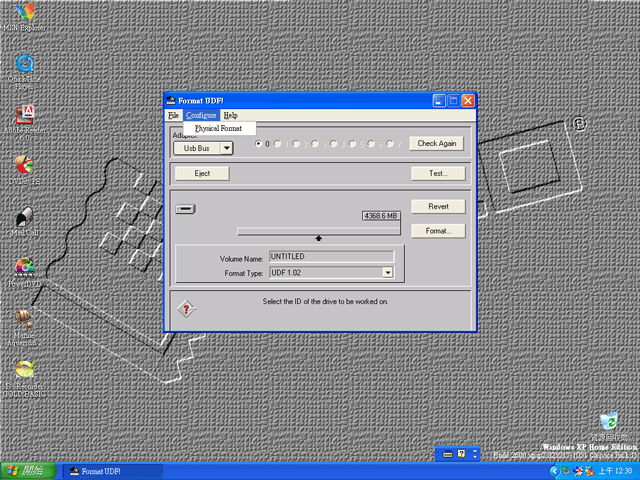This screenshot has height=480, width=640.
Task: Select drive ID 1 radio button
Action: [278, 144]
